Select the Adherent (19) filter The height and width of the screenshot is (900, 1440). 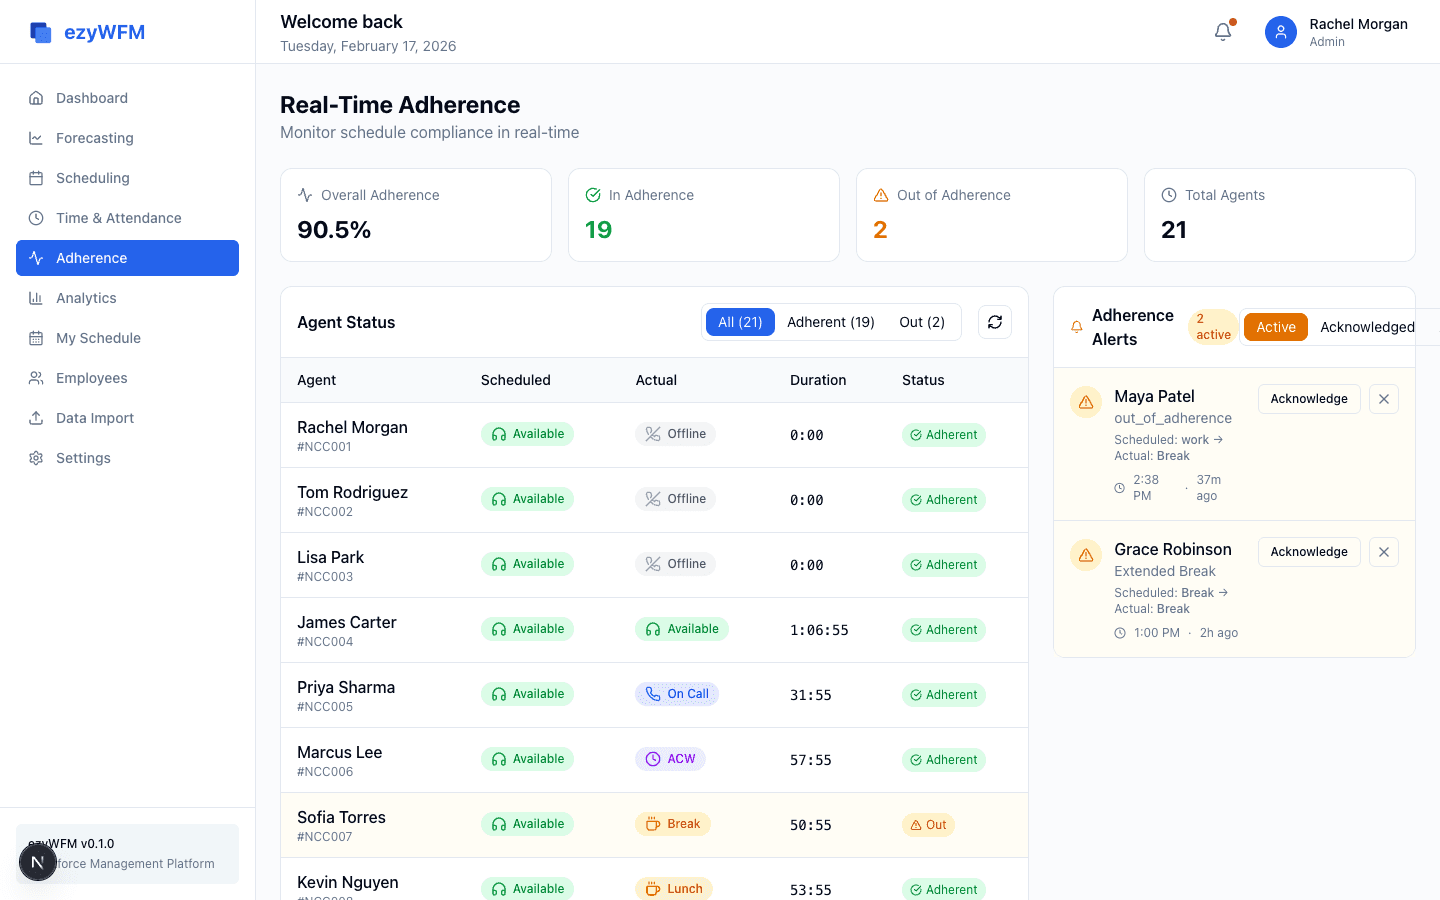(x=831, y=322)
